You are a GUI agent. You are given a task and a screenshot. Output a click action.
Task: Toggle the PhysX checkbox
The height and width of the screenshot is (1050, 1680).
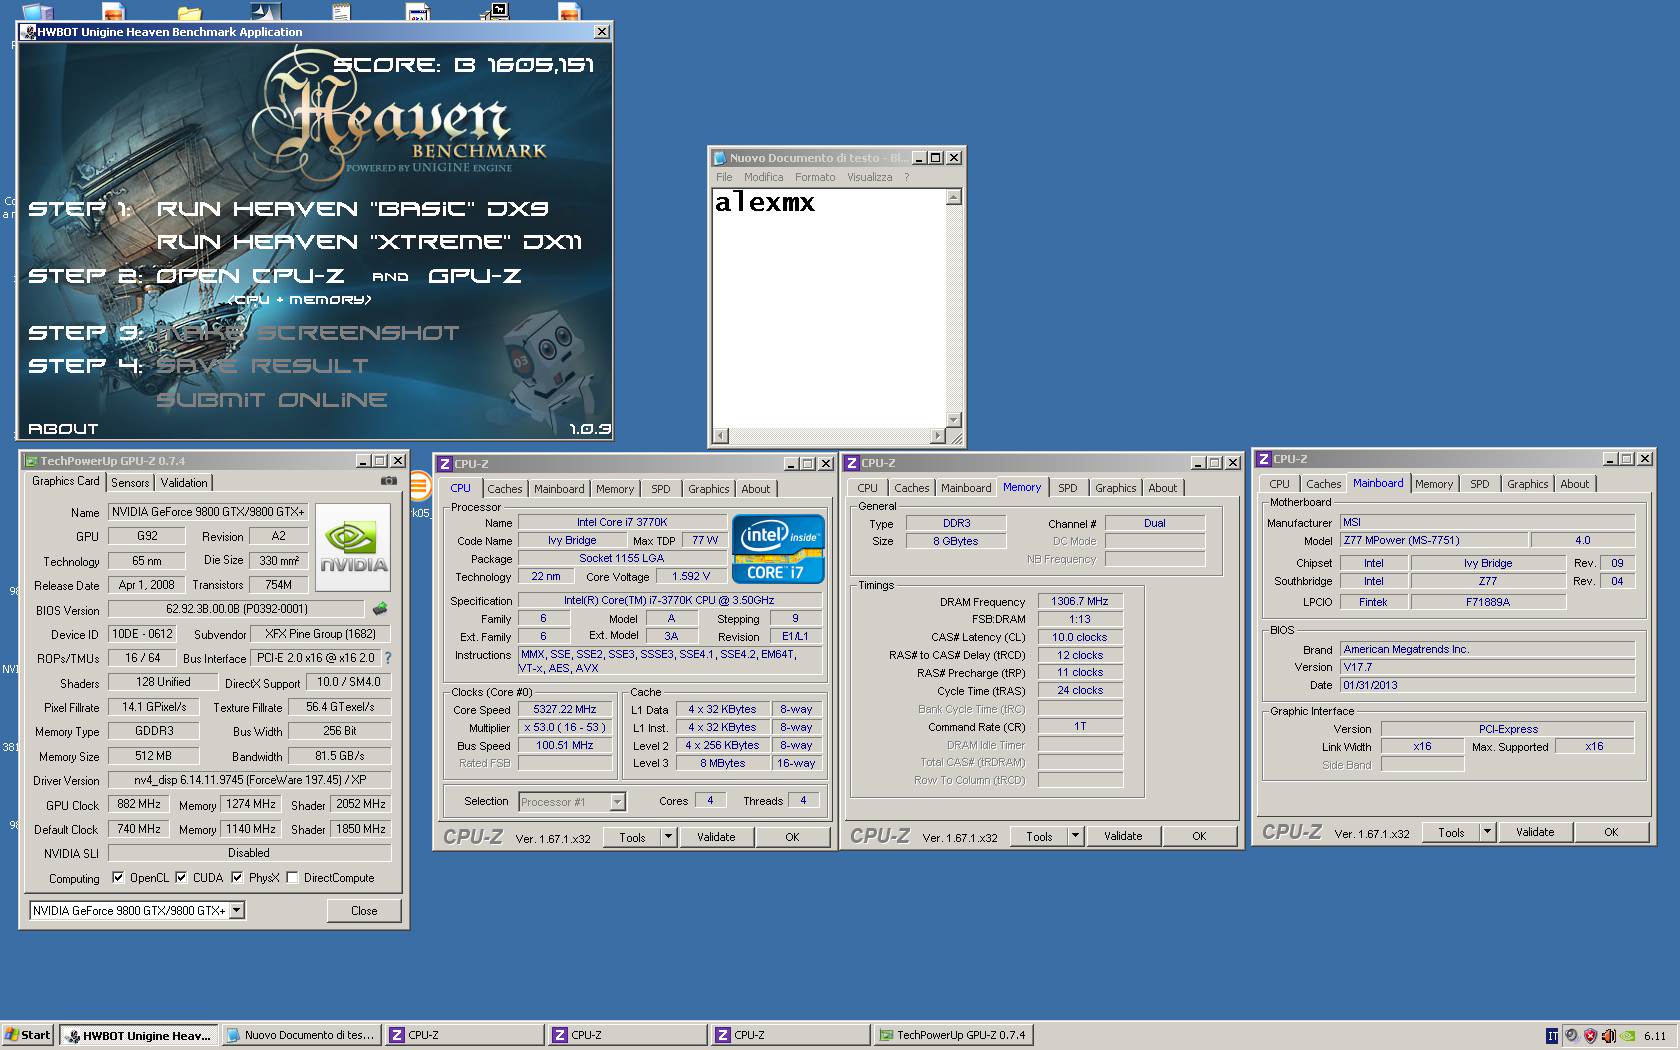[x=237, y=878]
